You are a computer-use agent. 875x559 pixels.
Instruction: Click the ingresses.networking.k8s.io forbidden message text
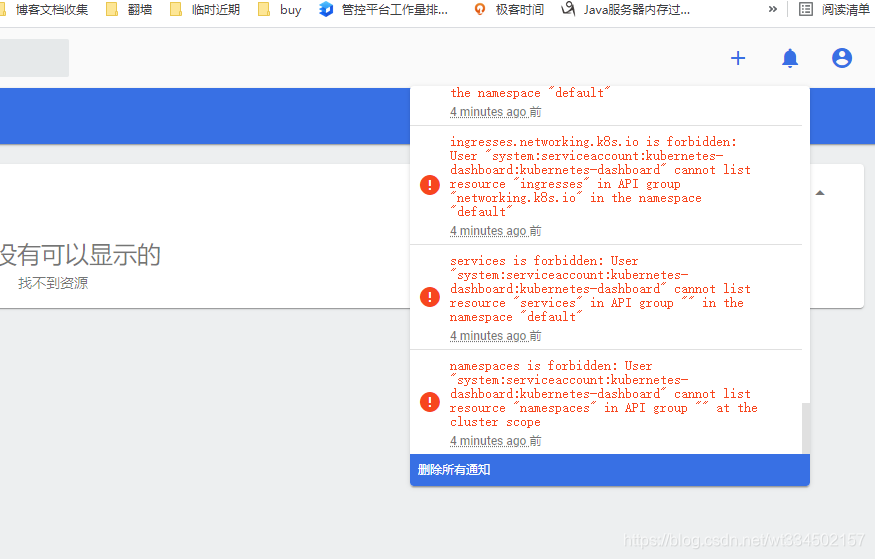tap(600, 177)
